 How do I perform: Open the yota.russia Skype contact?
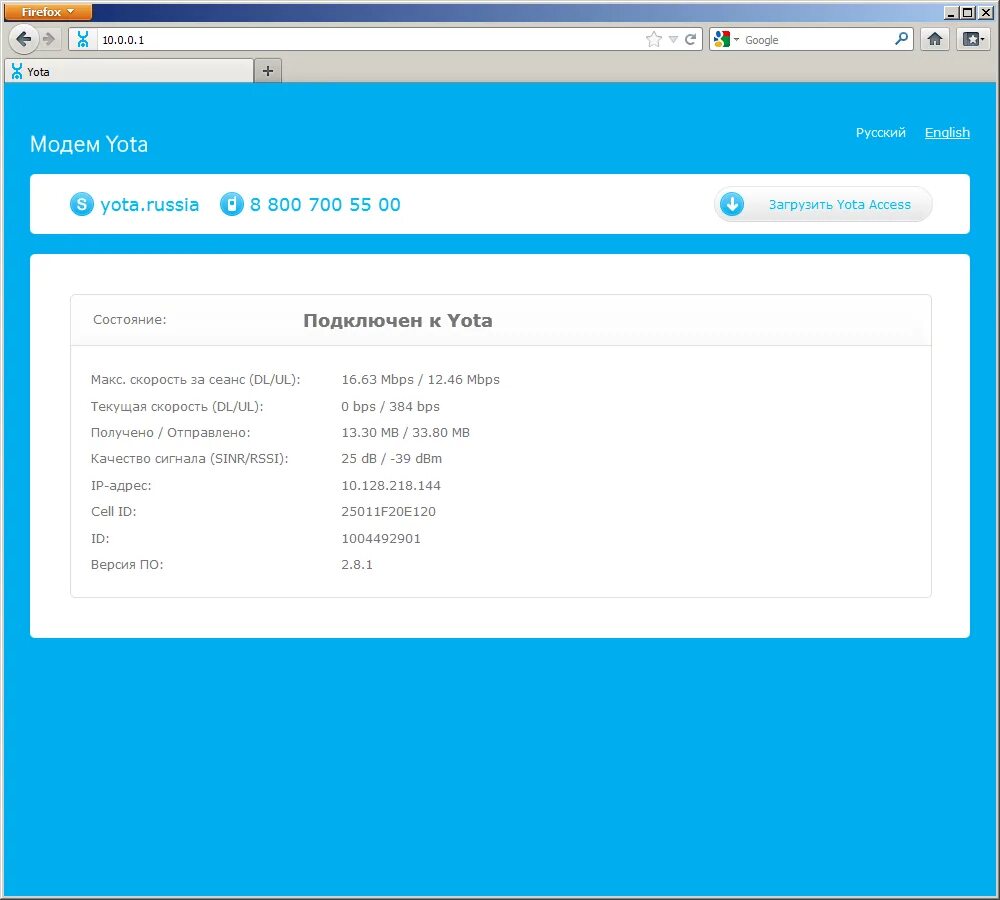(x=150, y=205)
